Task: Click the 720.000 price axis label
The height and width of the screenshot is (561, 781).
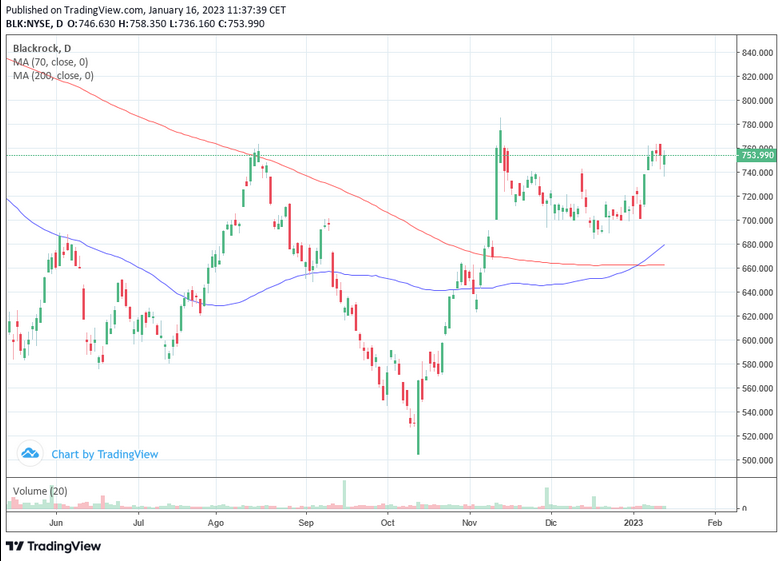Action: 757,197
